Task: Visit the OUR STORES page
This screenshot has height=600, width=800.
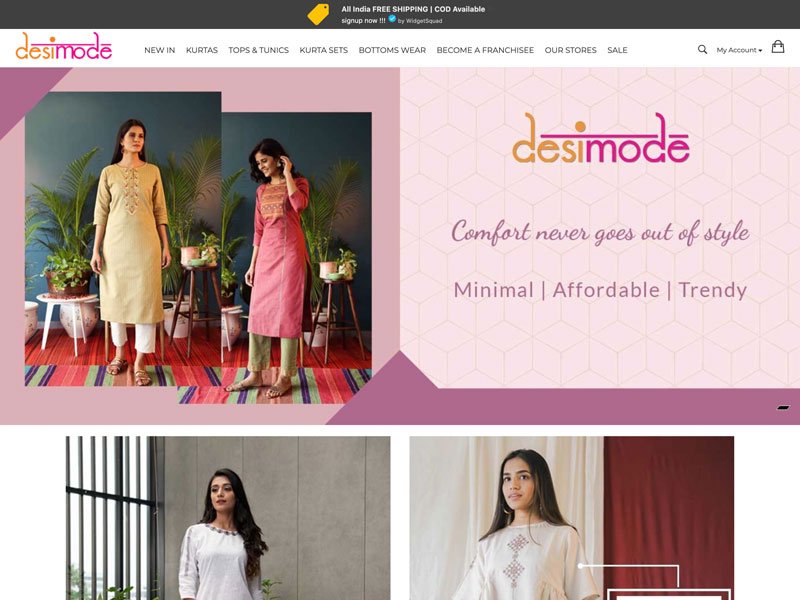Action: pyautogui.click(x=570, y=50)
